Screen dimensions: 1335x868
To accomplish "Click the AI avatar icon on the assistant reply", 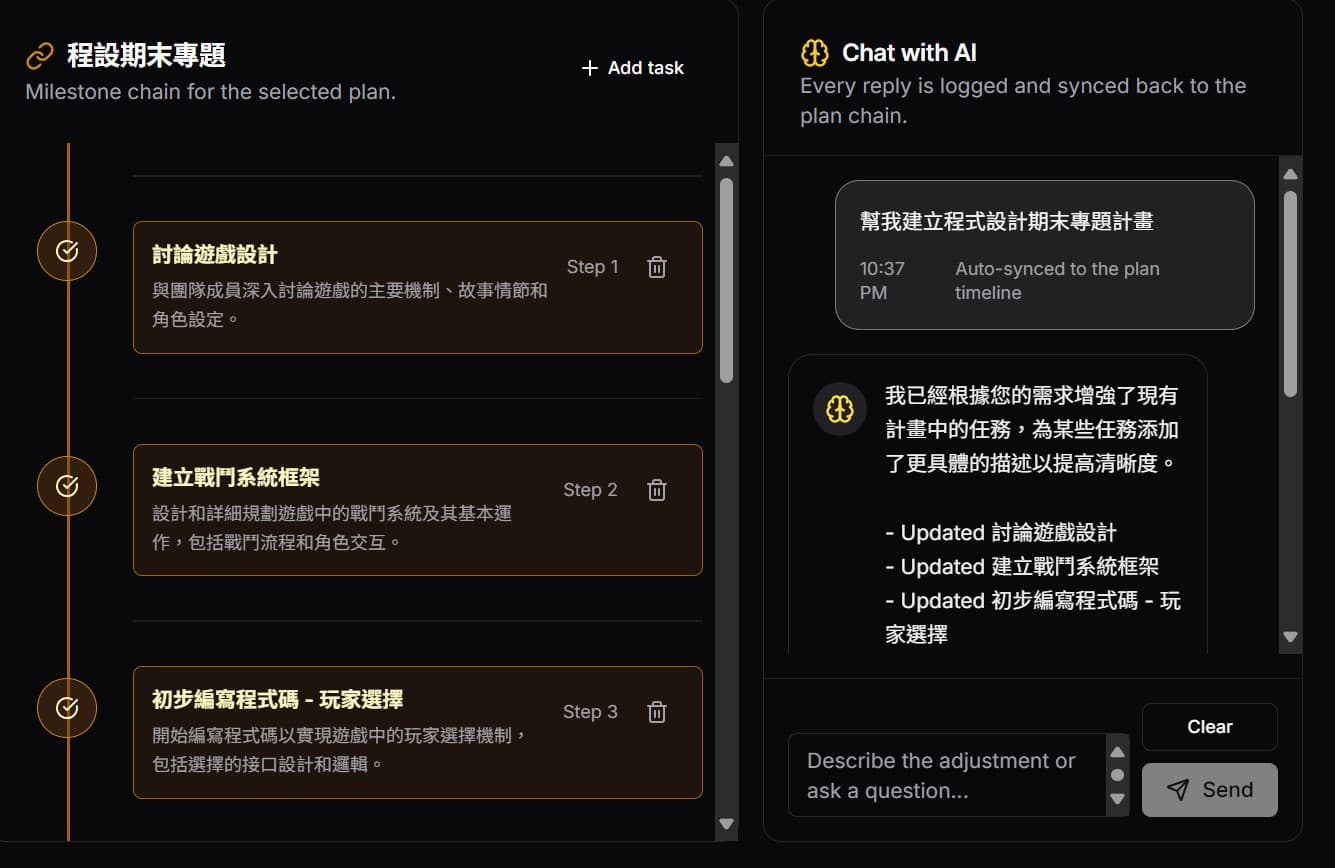I will [839, 409].
